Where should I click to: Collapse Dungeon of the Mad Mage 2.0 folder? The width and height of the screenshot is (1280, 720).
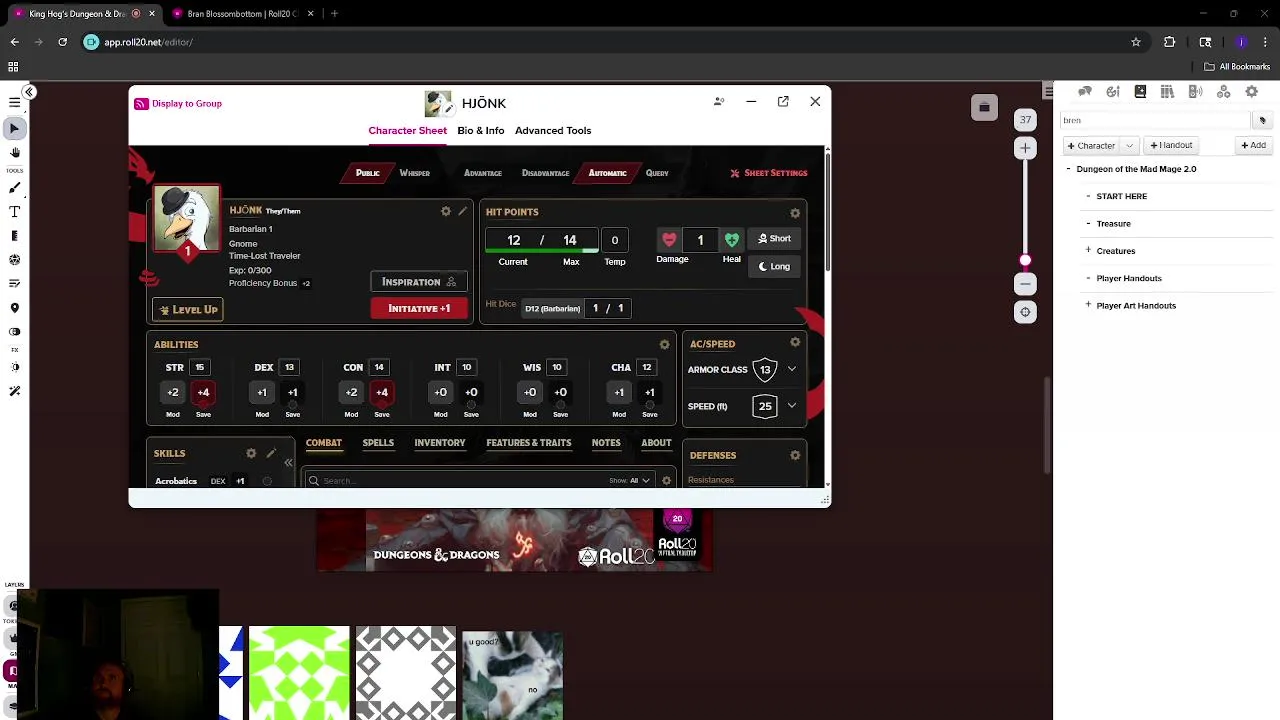(1068, 169)
